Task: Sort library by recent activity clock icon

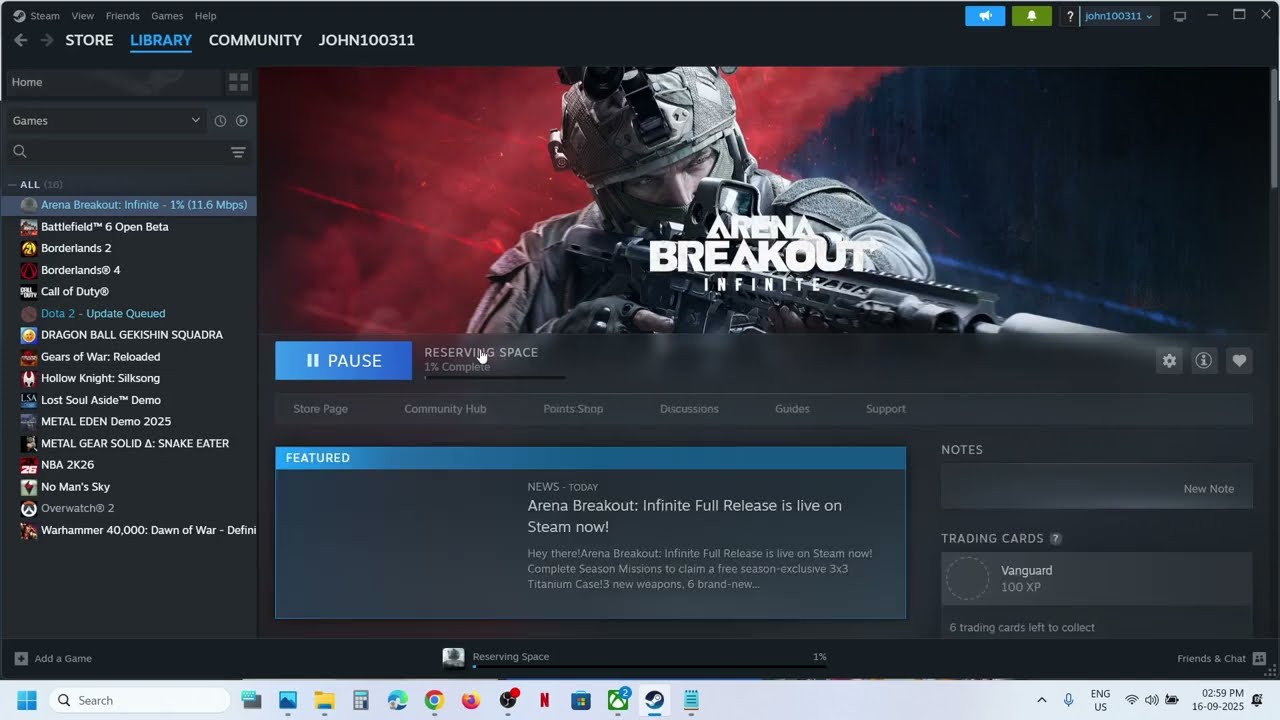Action: pyautogui.click(x=220, y=121)
